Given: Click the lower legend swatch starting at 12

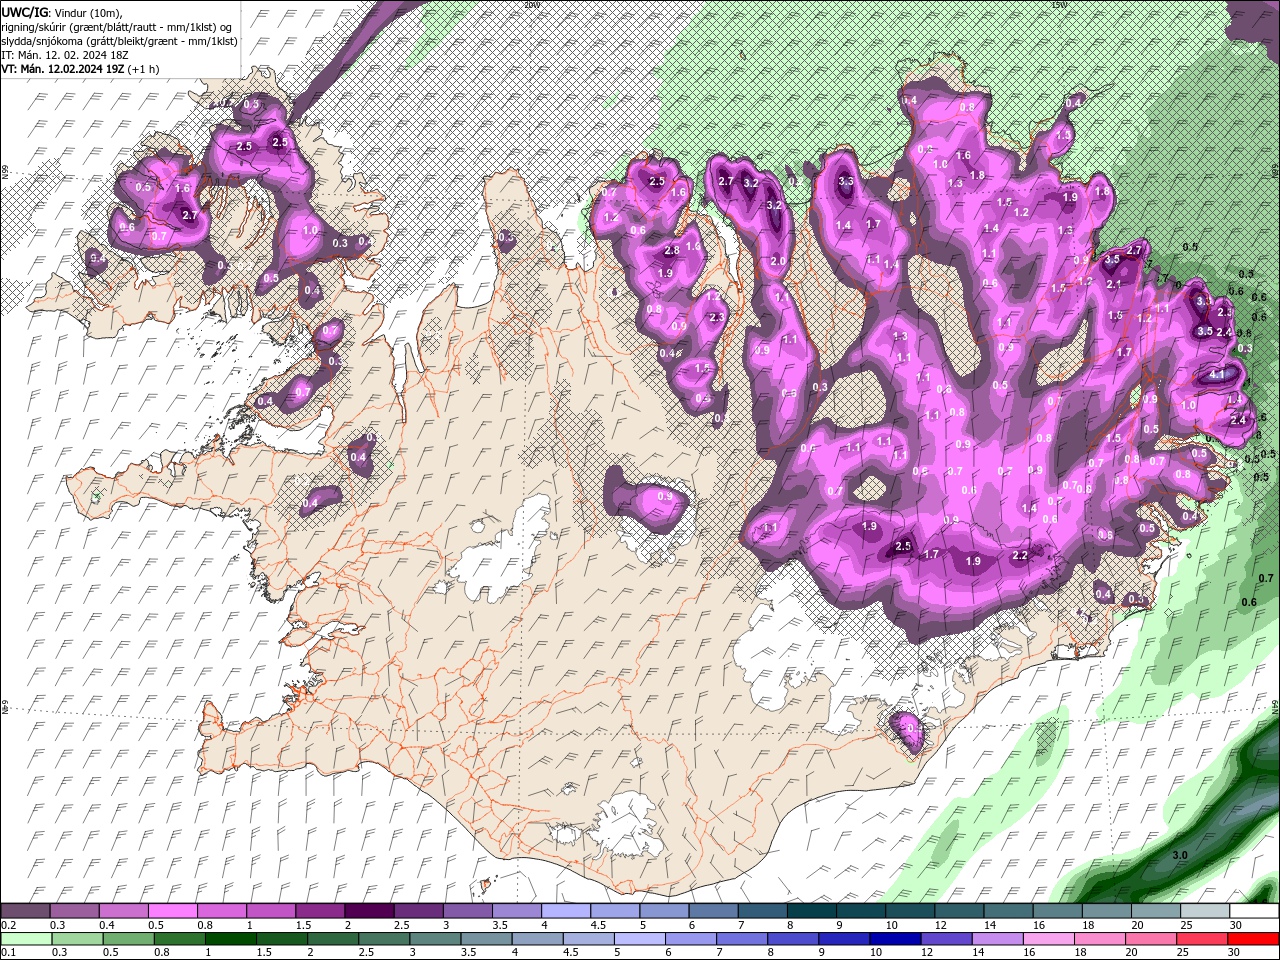Looking at the screenshot, I should tap(944, 939).
